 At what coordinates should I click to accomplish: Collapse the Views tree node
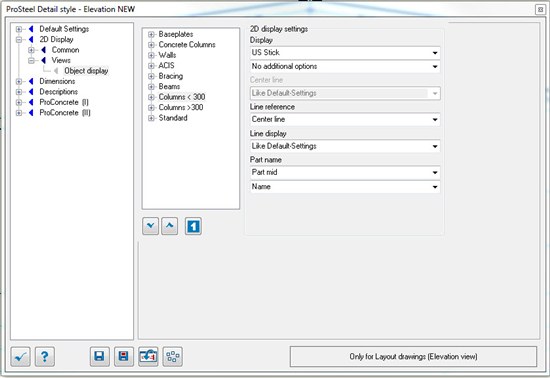point(31,61)
